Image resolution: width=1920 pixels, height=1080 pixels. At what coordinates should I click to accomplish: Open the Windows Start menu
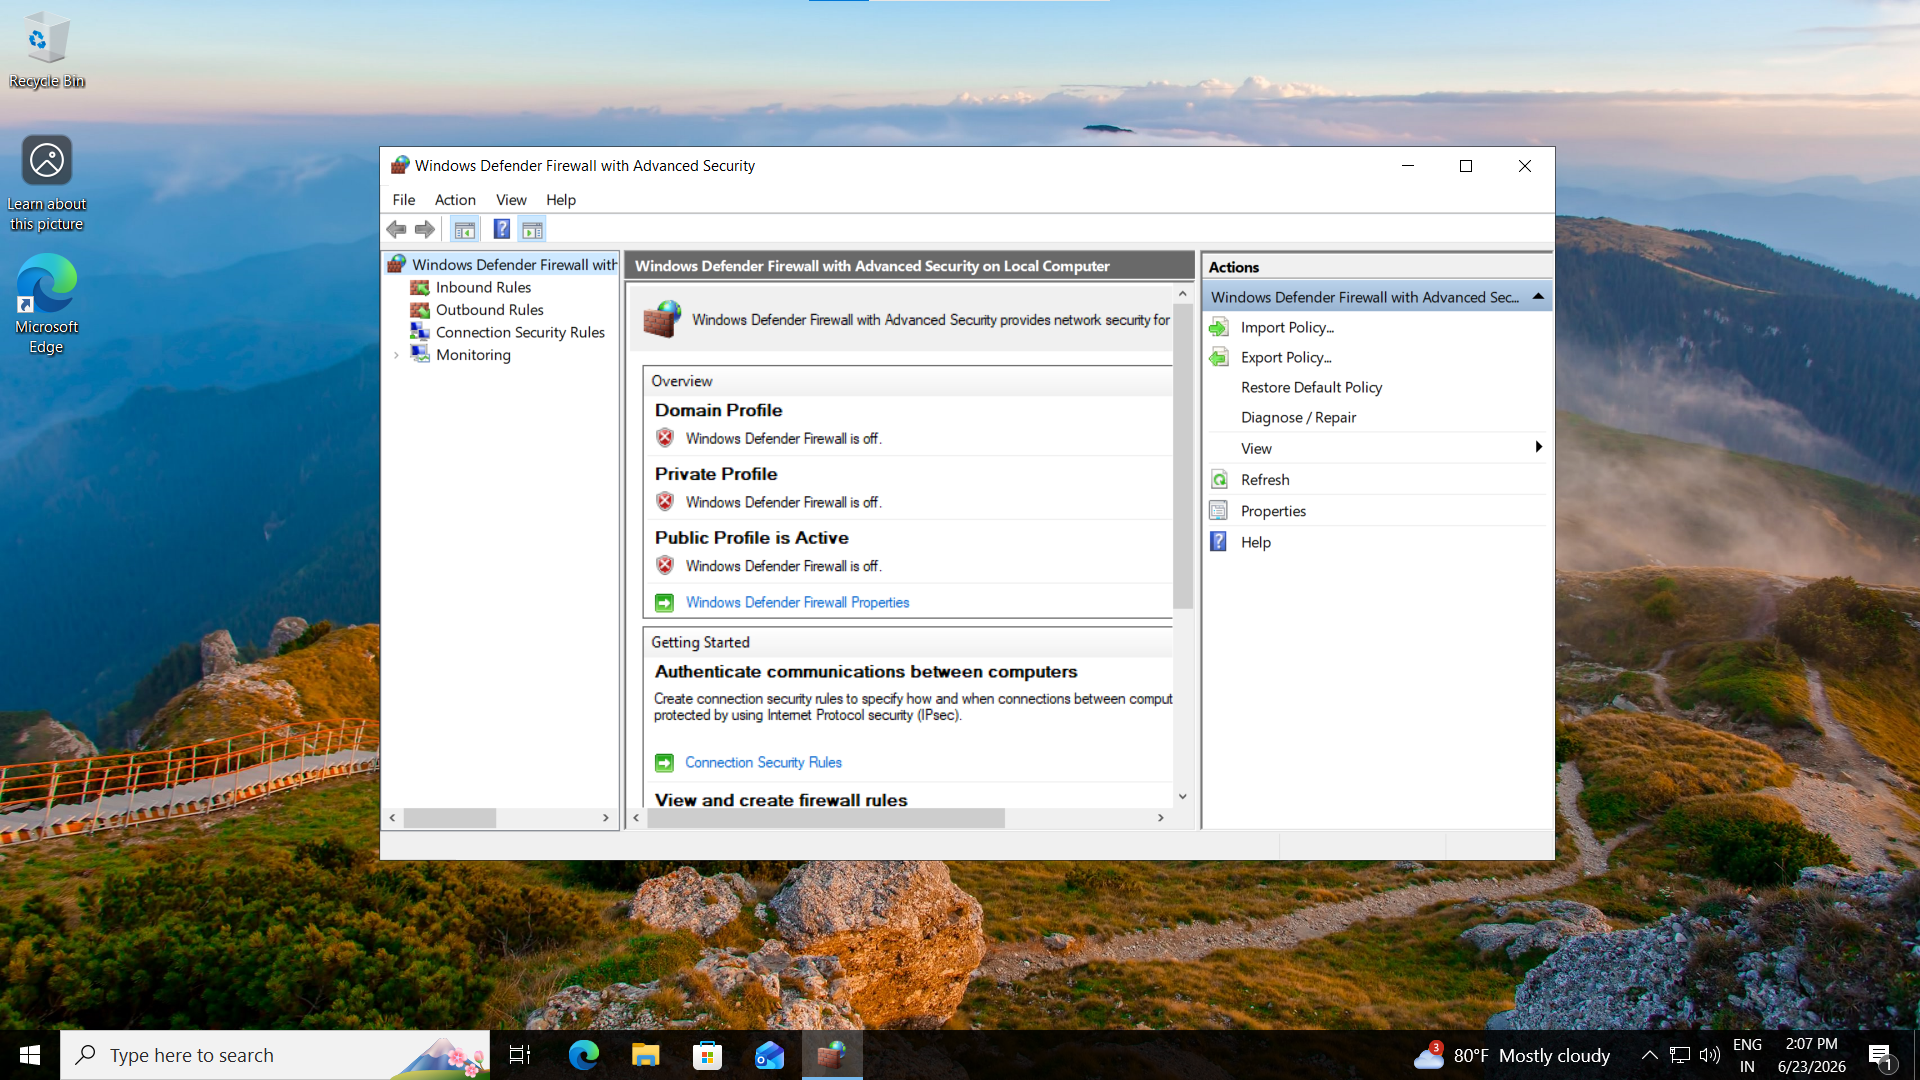coord(30,1055)
